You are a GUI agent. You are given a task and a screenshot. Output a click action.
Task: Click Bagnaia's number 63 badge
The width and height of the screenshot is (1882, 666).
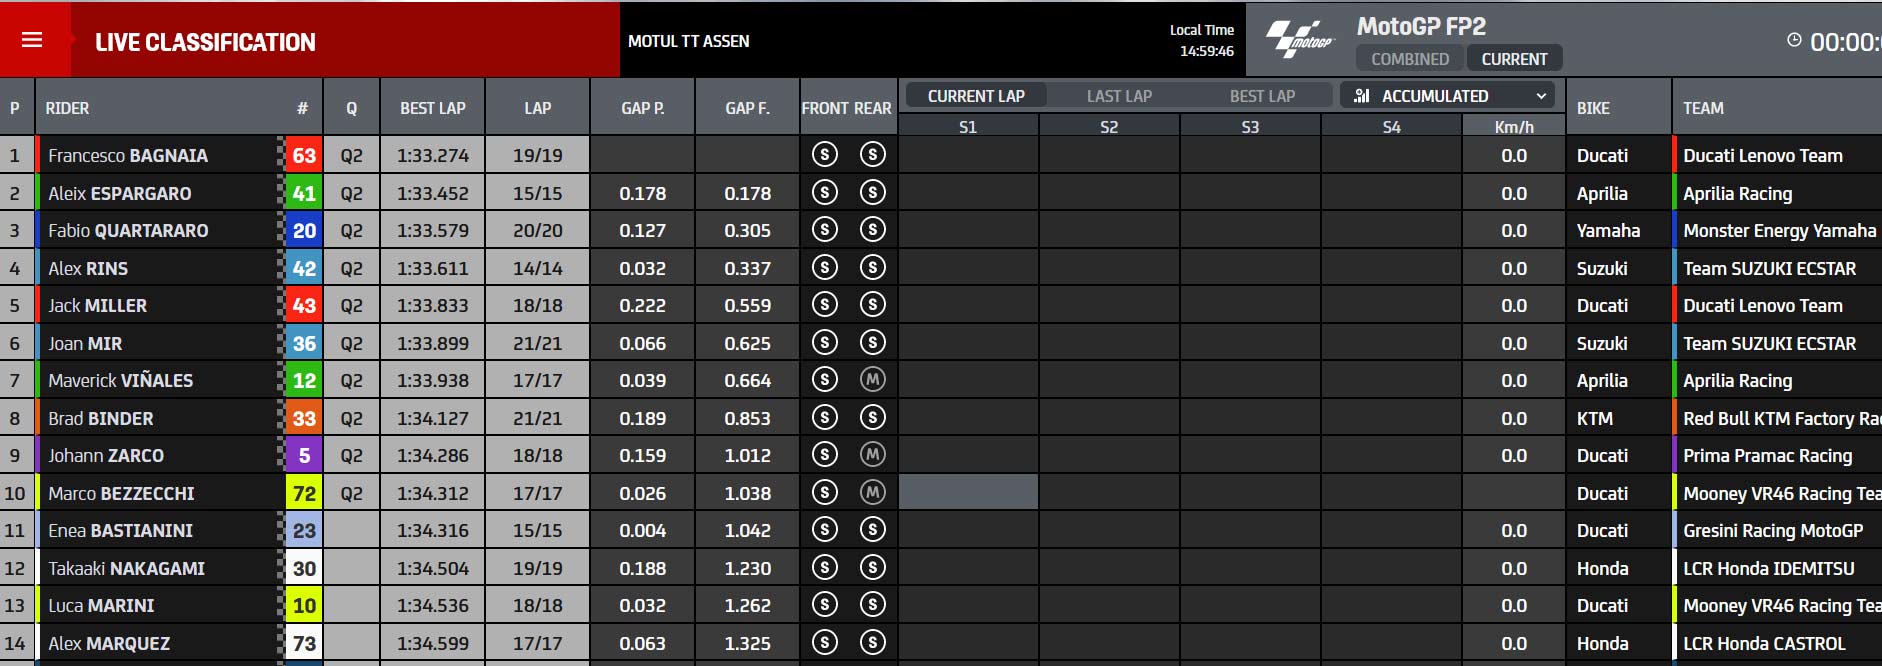(x=304, y=155)
